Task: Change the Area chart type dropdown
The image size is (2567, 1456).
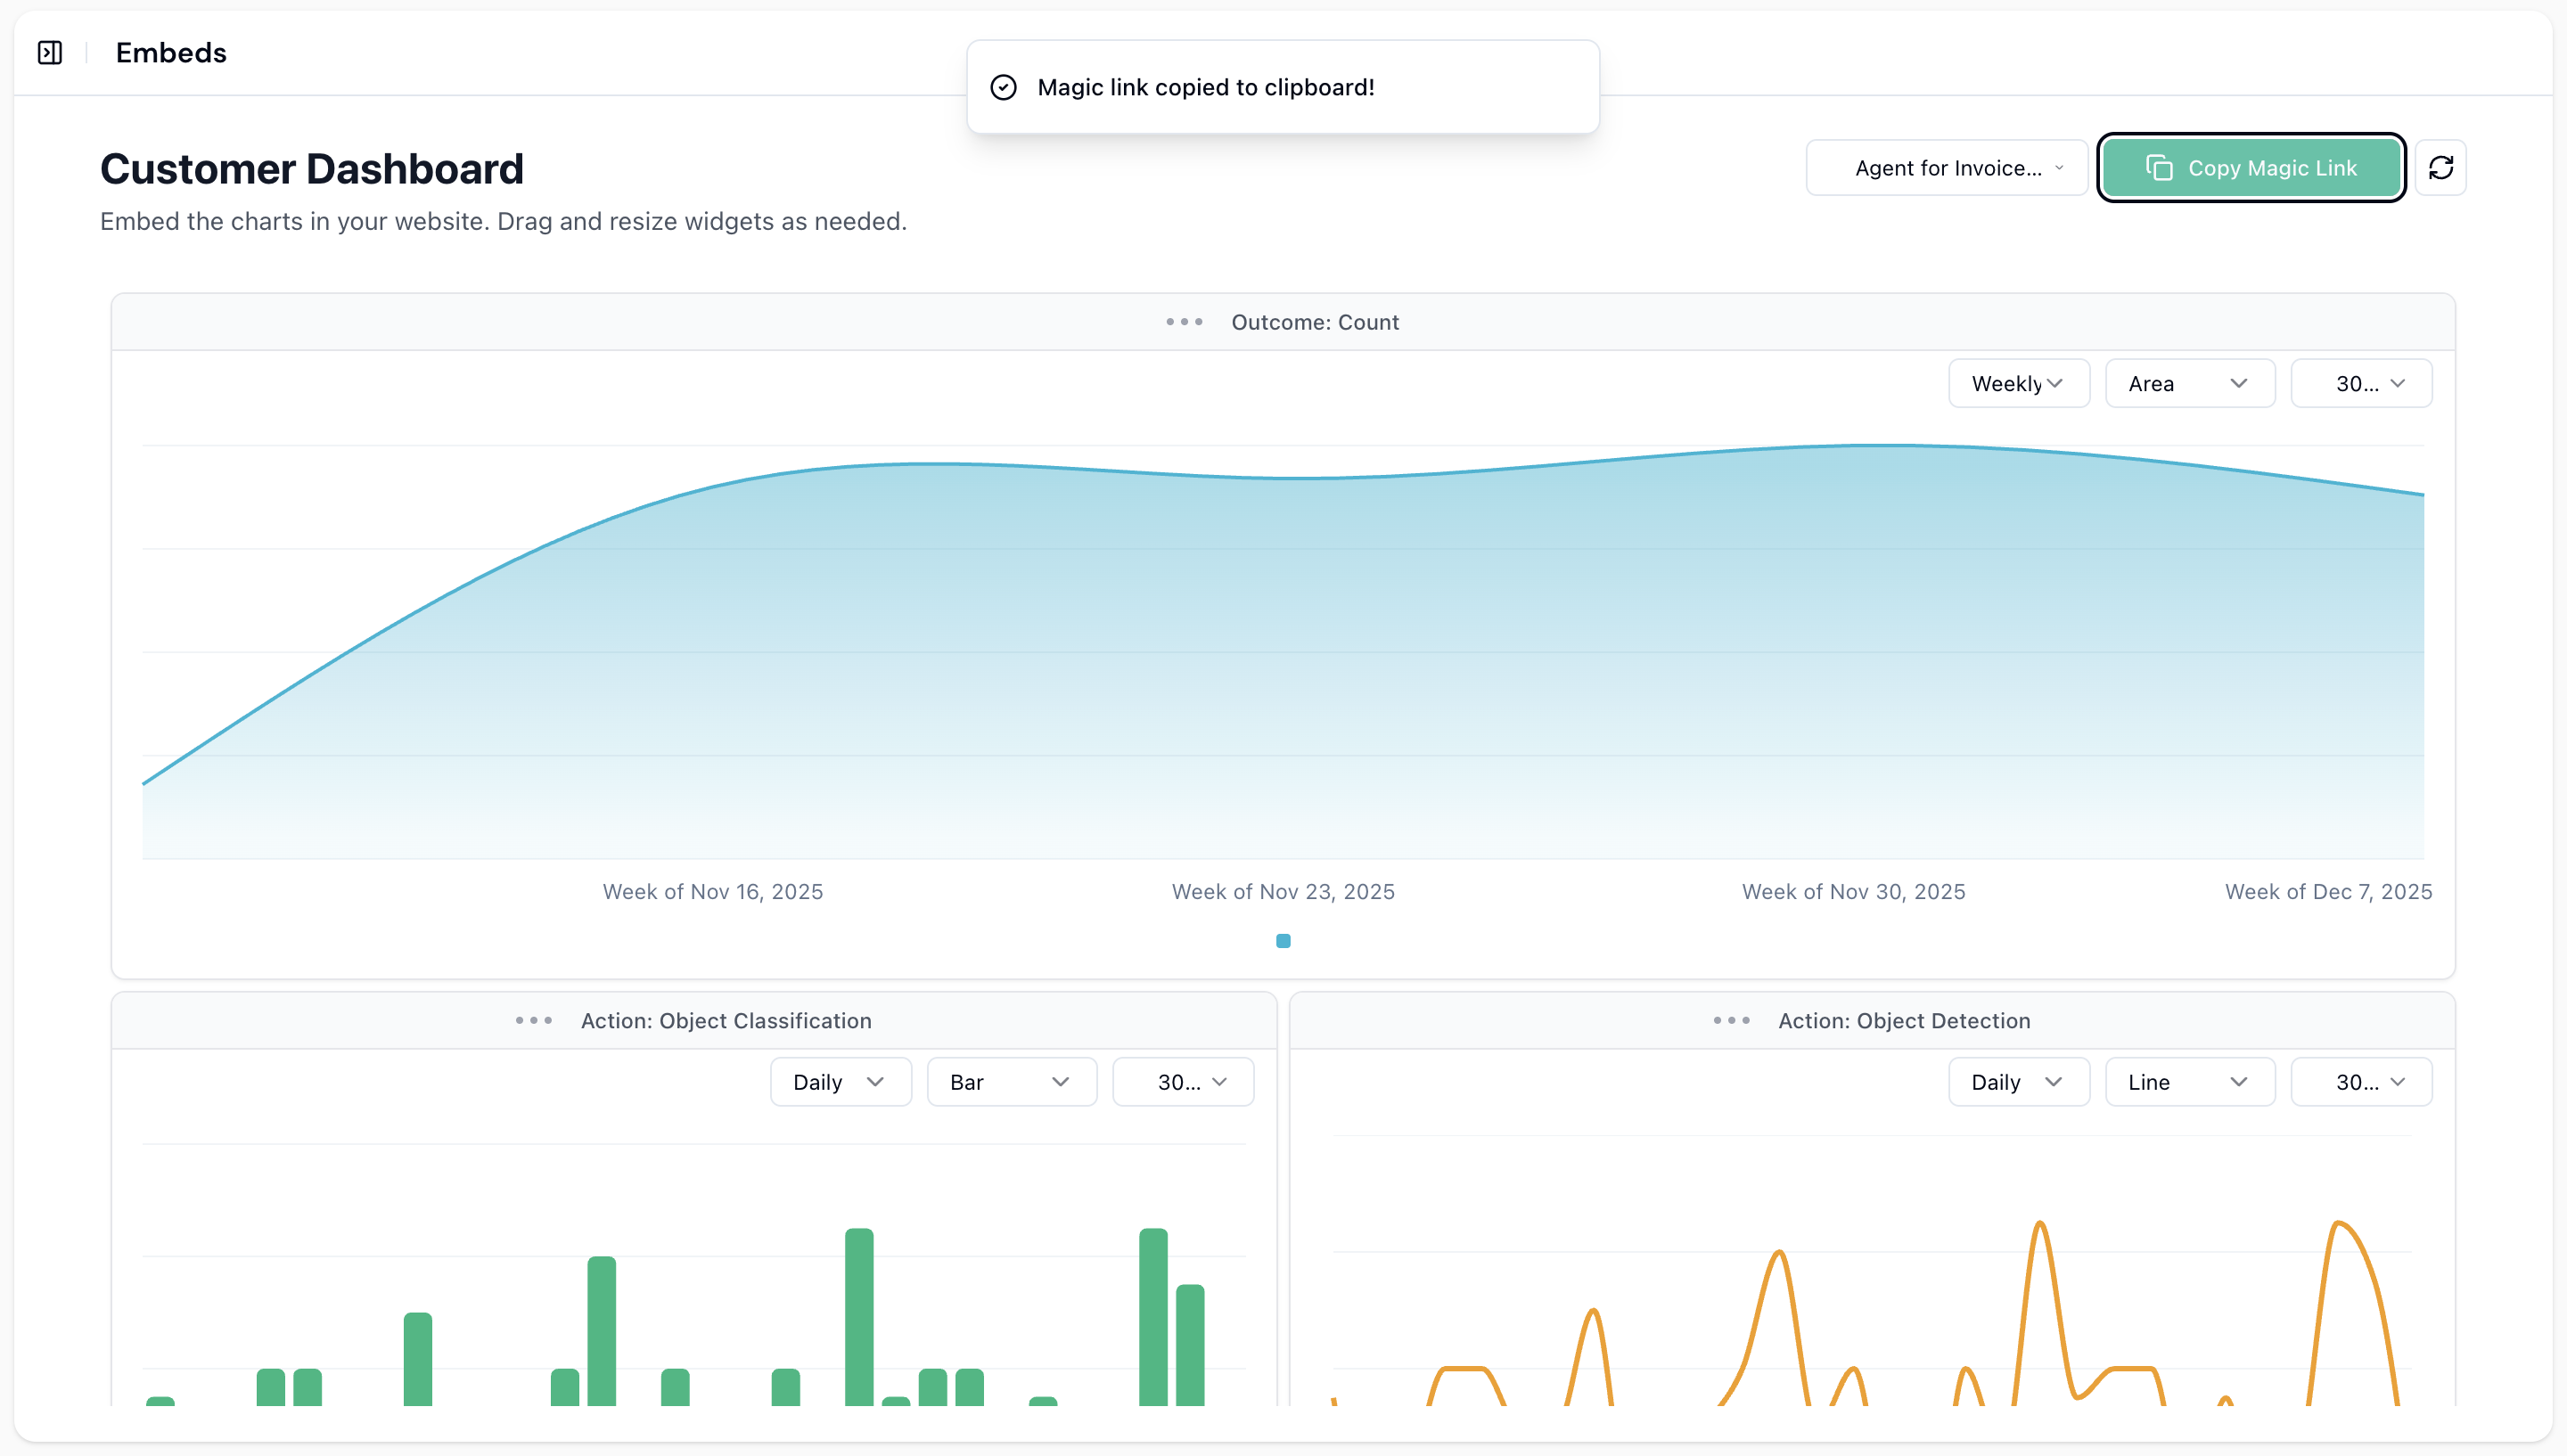Action: tap(2189, 384)
